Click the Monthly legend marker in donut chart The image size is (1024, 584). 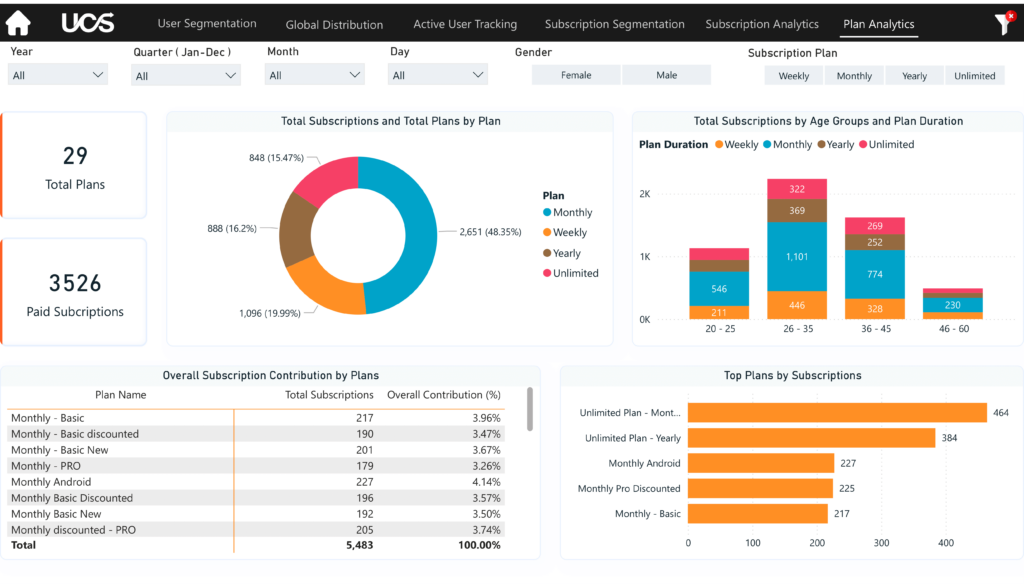[x=547, y=213]
